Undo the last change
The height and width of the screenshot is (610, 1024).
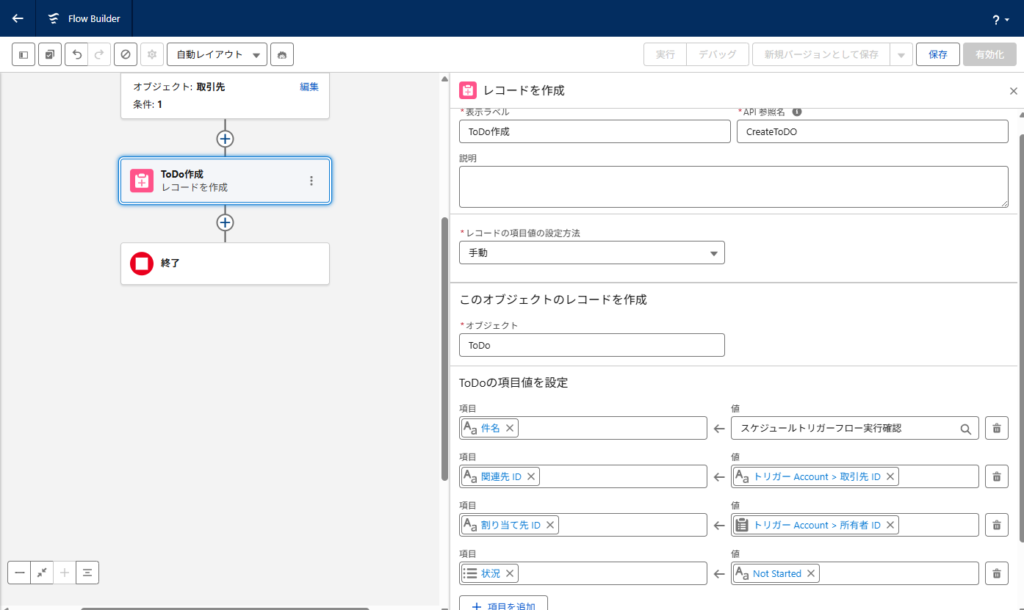point(76,54)
